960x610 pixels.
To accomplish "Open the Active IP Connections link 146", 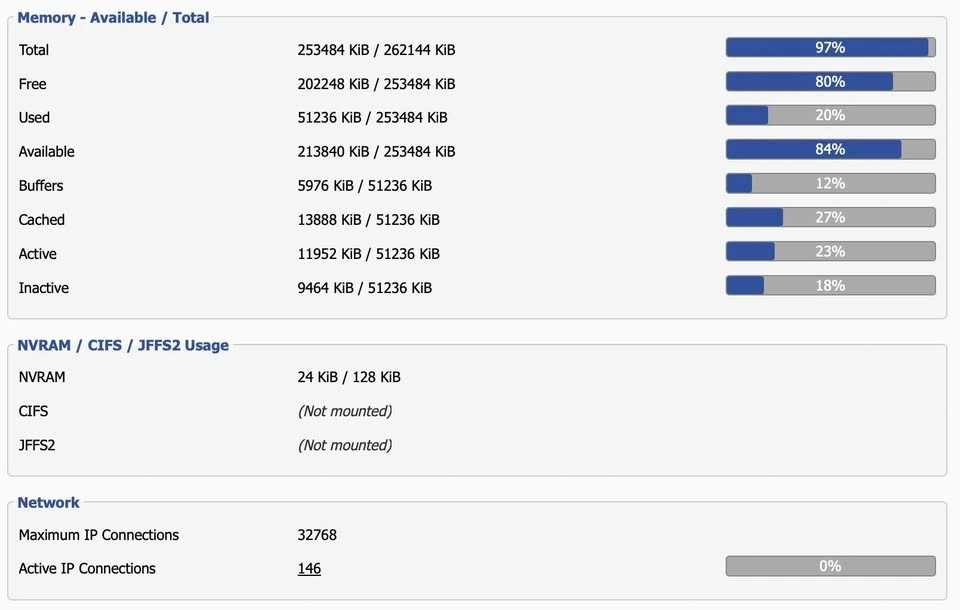I will (309, 569).
